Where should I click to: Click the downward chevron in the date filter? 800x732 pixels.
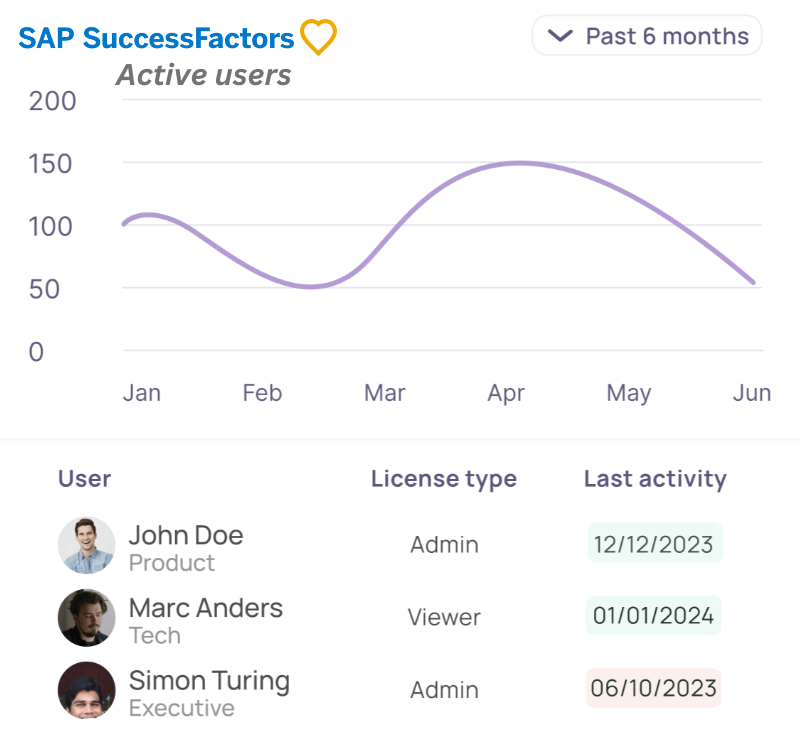[560, 35]
